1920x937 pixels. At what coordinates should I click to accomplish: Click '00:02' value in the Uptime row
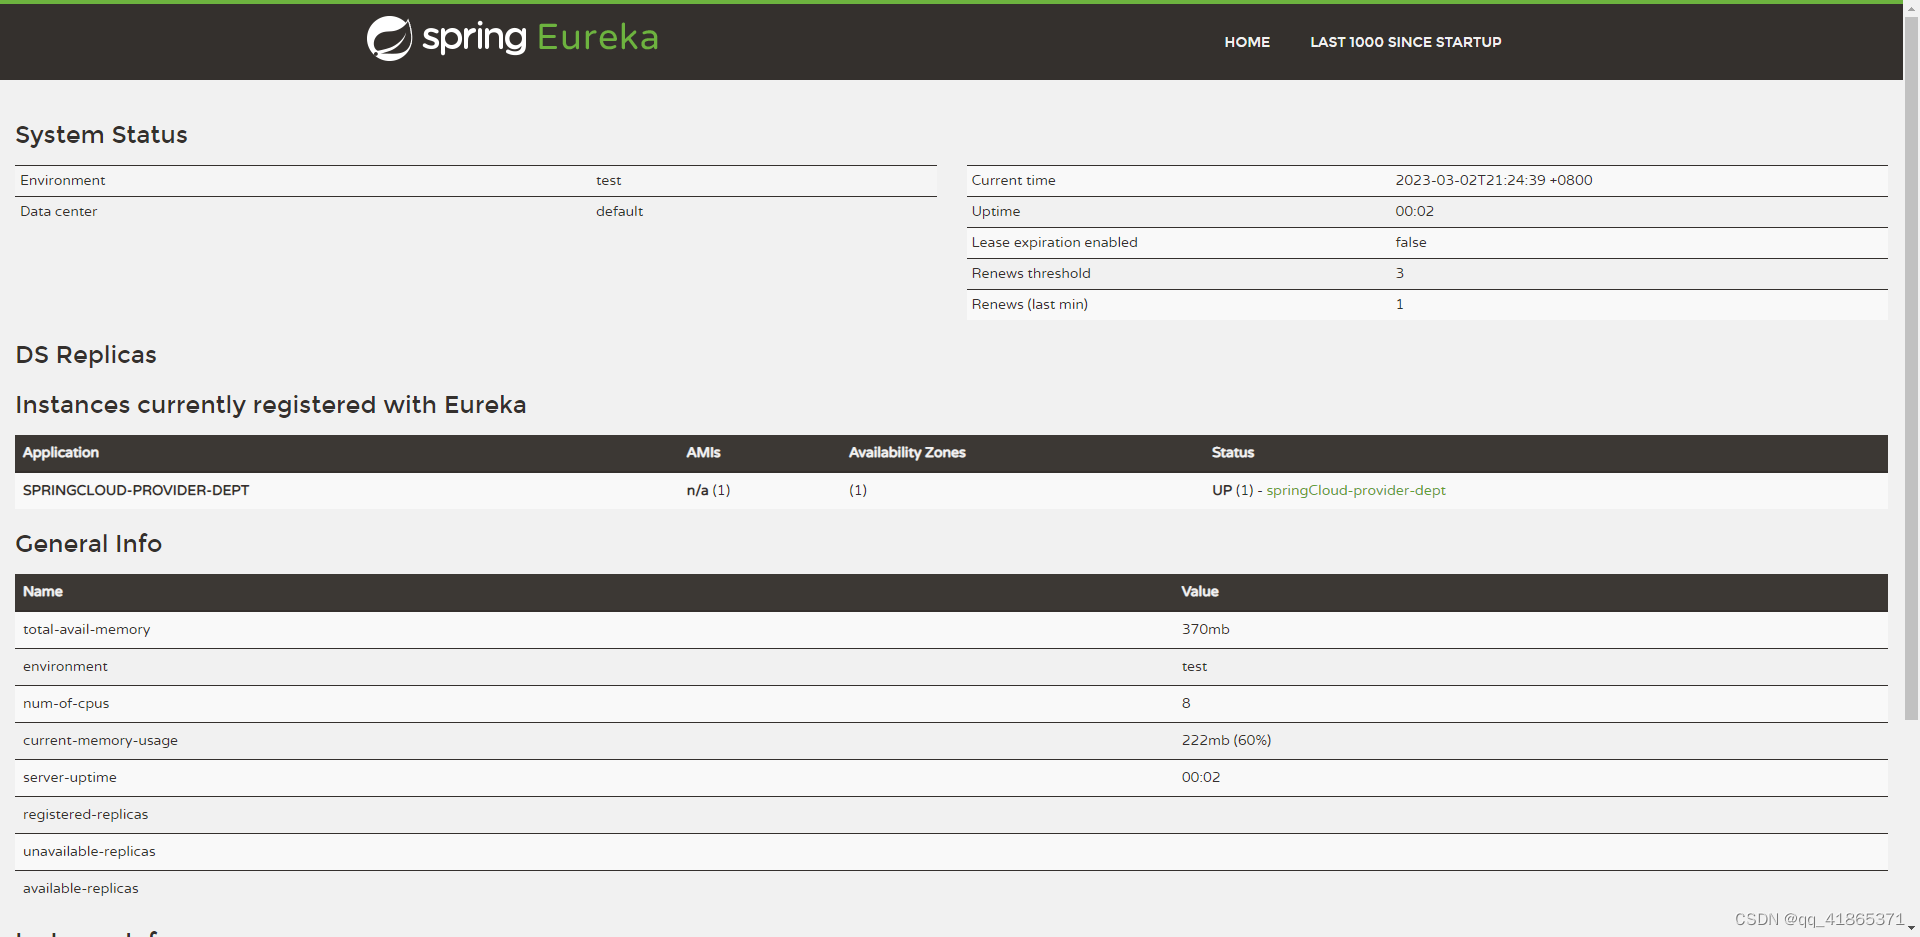[x=1414, y=211]
